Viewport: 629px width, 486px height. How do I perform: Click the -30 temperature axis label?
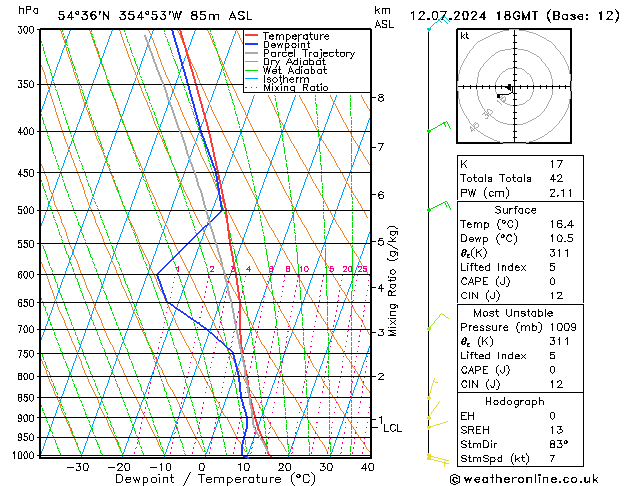pyautogui.click(x=77, y=467)
